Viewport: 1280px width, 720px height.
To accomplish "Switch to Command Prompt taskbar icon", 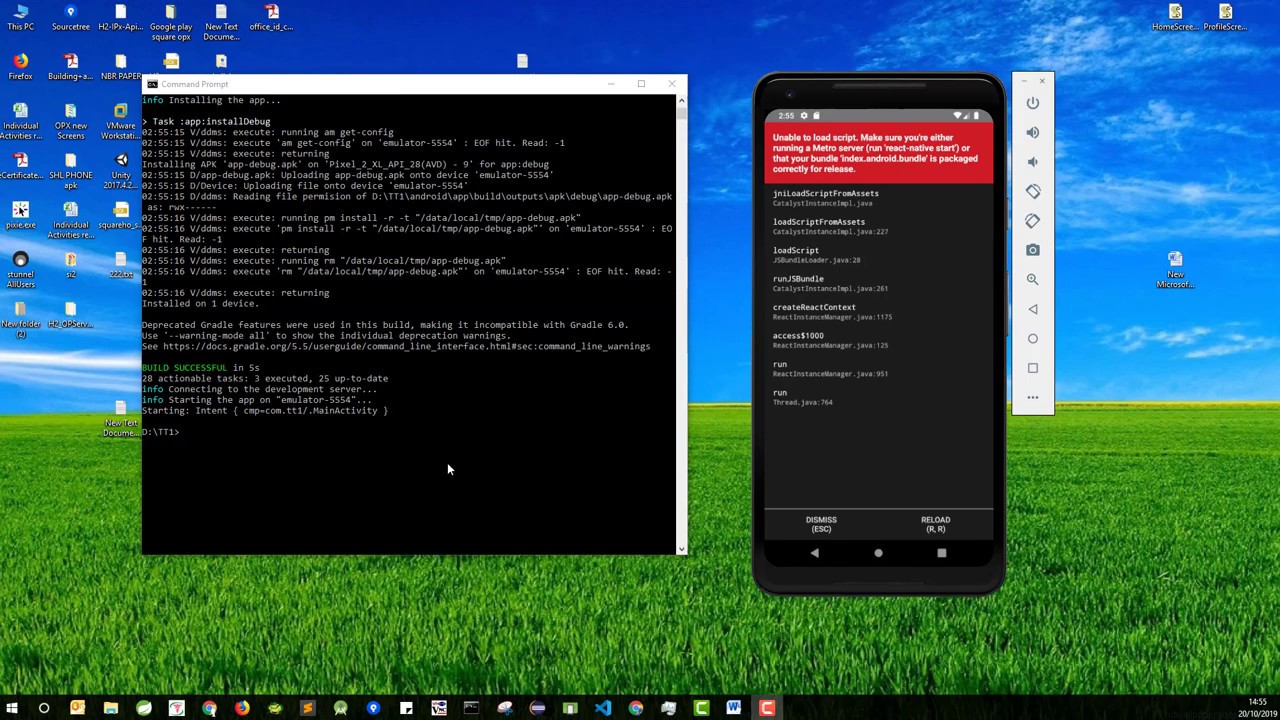I will (x=471, y=709).
